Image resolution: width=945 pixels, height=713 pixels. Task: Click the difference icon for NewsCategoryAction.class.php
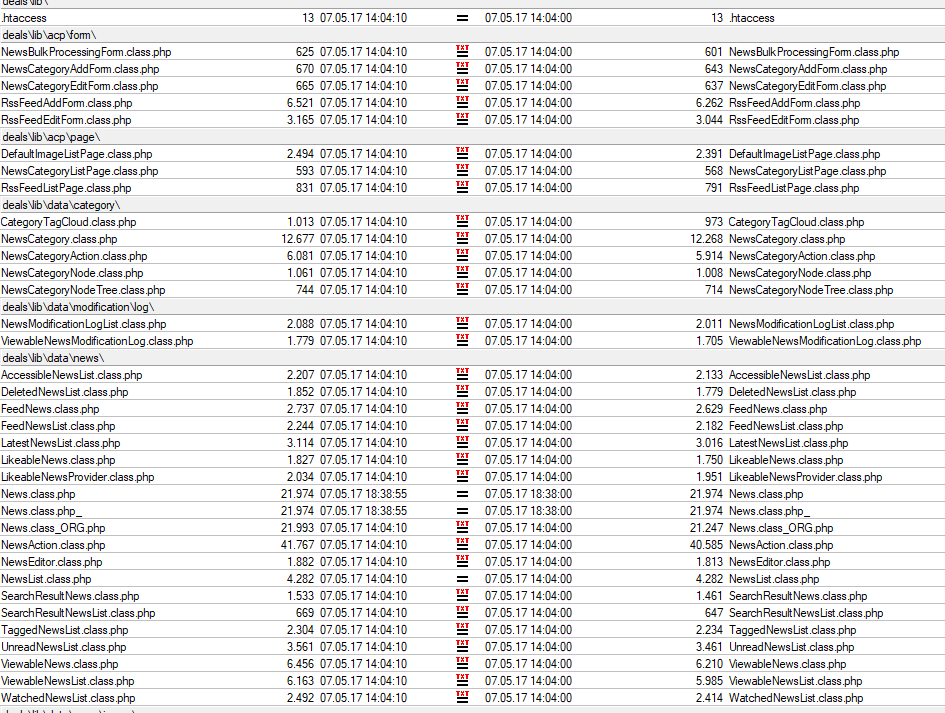tap(462, 255)
